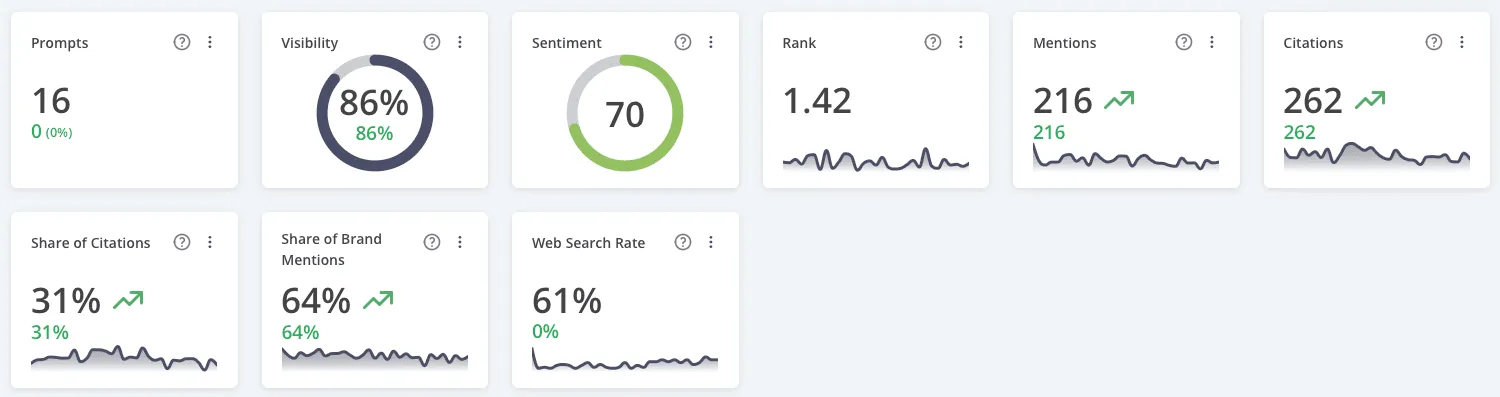Click the Citations sparkline chart
1500x397 pixels.
click(x=1377, y=157)
